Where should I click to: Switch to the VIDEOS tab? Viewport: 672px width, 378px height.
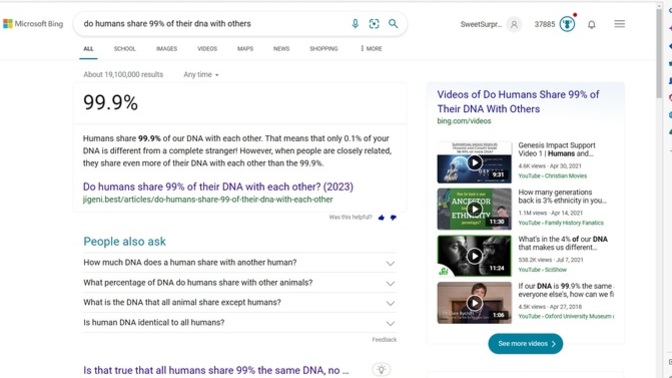coord(207,49)
